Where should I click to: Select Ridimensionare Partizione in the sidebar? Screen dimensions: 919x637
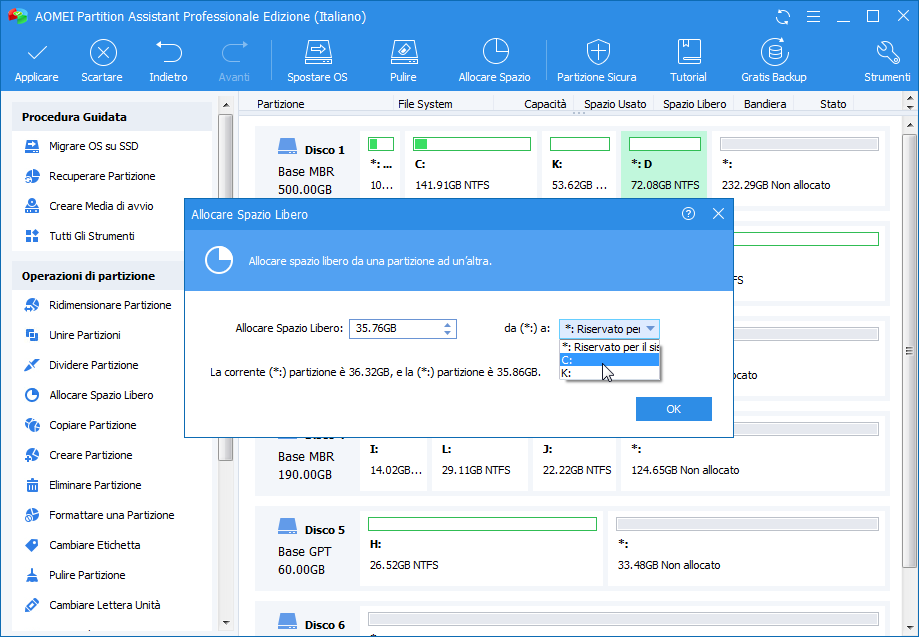coord(110,305)
